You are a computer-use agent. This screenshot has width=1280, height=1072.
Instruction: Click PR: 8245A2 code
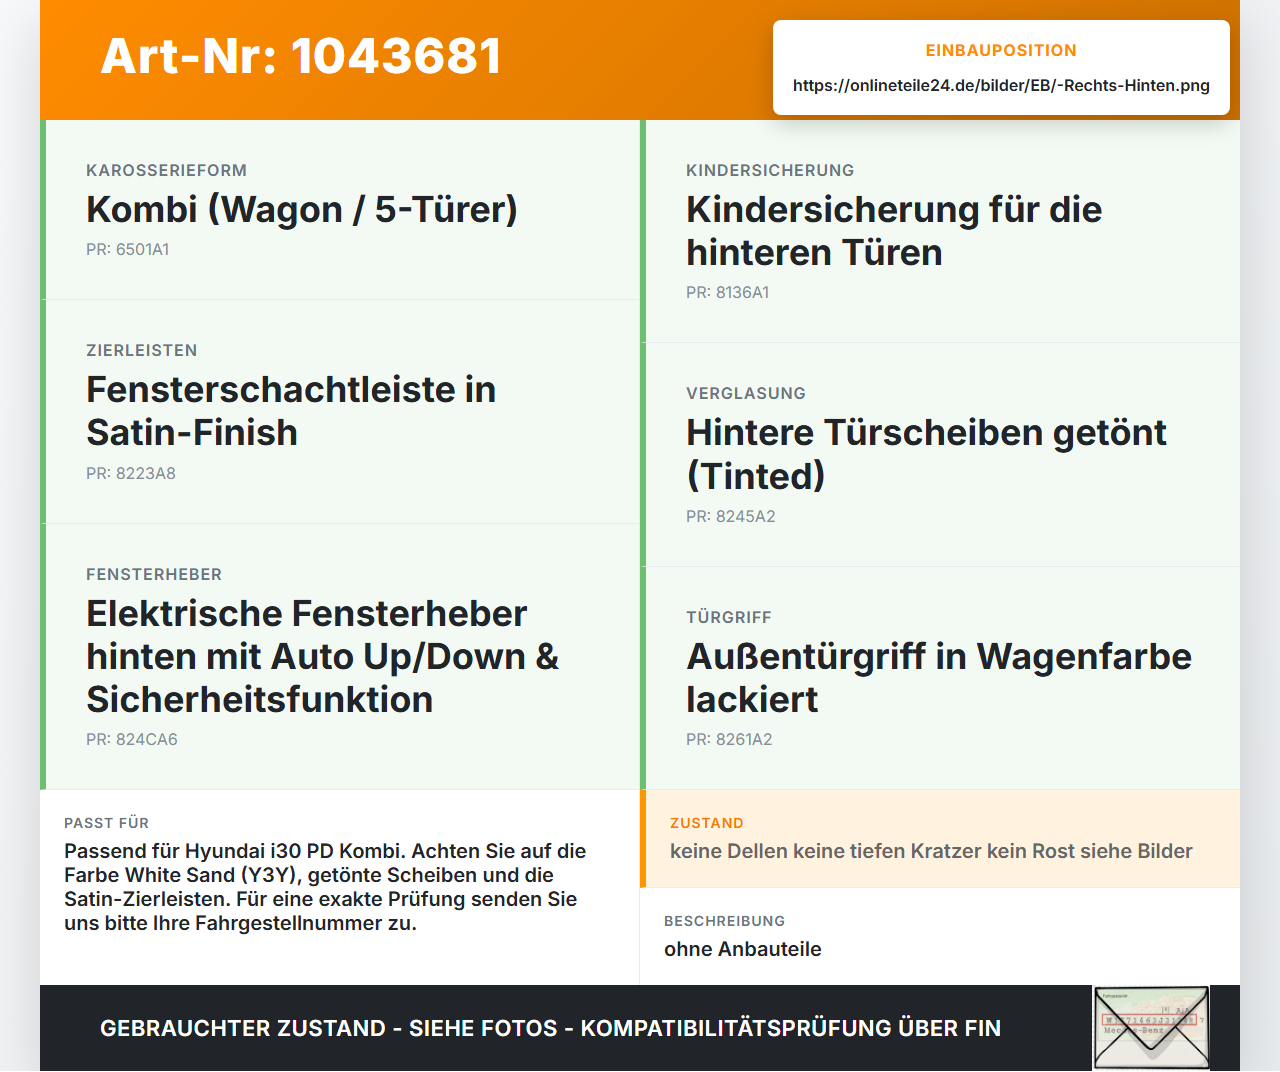pos(731,516)
